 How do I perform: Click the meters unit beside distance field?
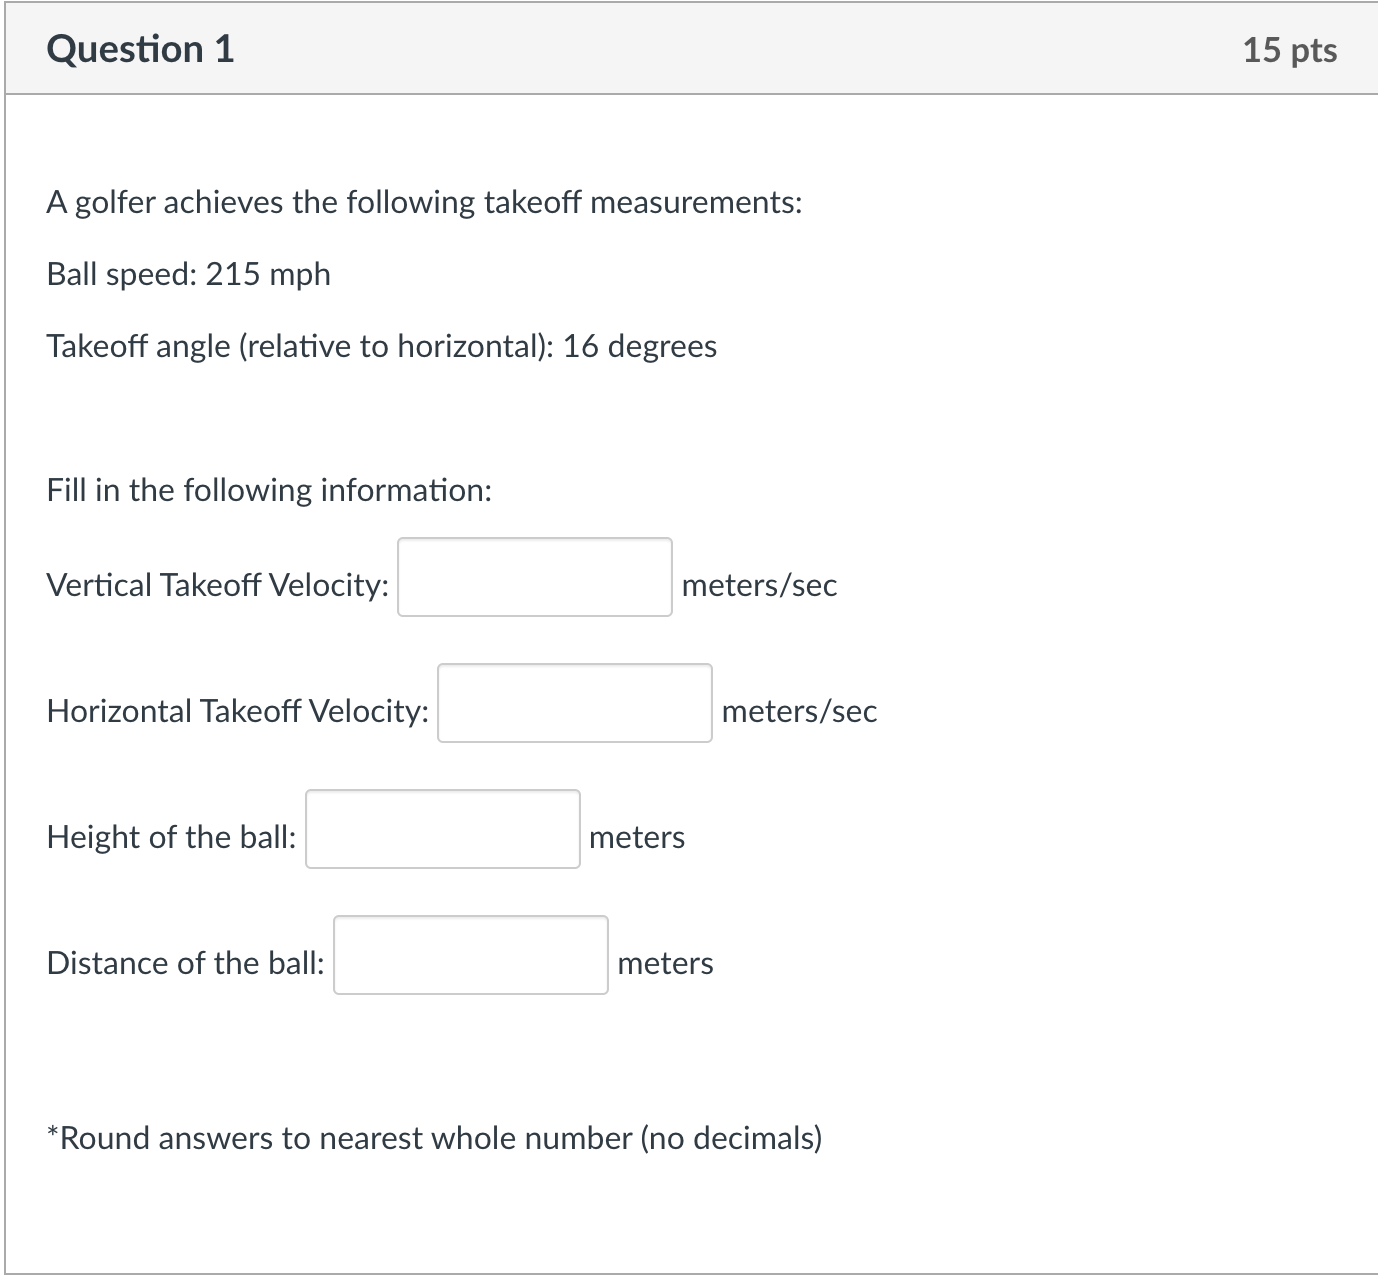click(664, 963)
